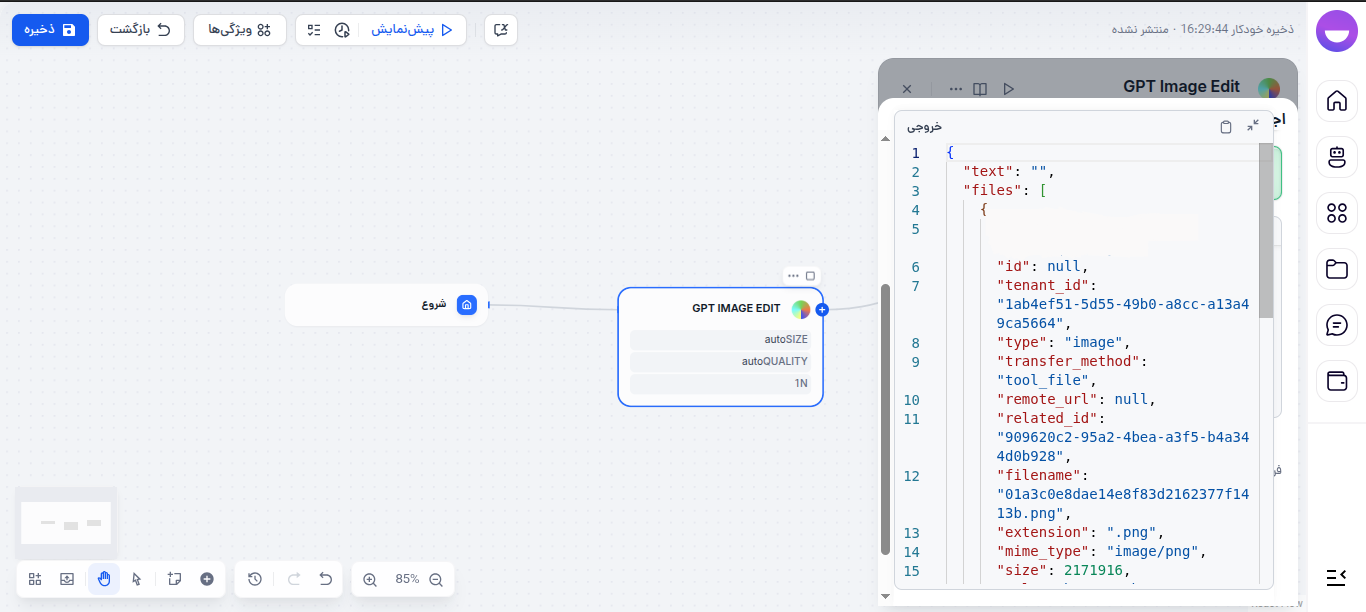Undo the last canvas action
Viewport: 1366px width, 612px height.
click(x=325, y=579)
